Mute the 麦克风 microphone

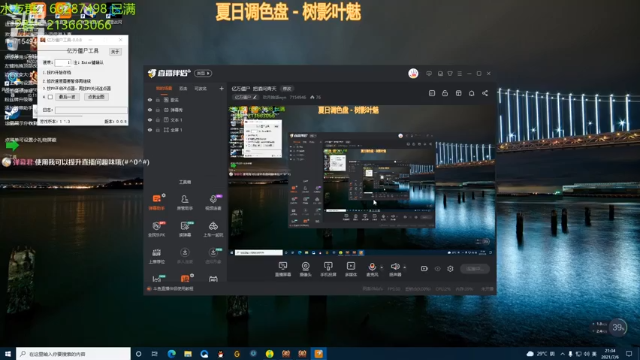372,269
